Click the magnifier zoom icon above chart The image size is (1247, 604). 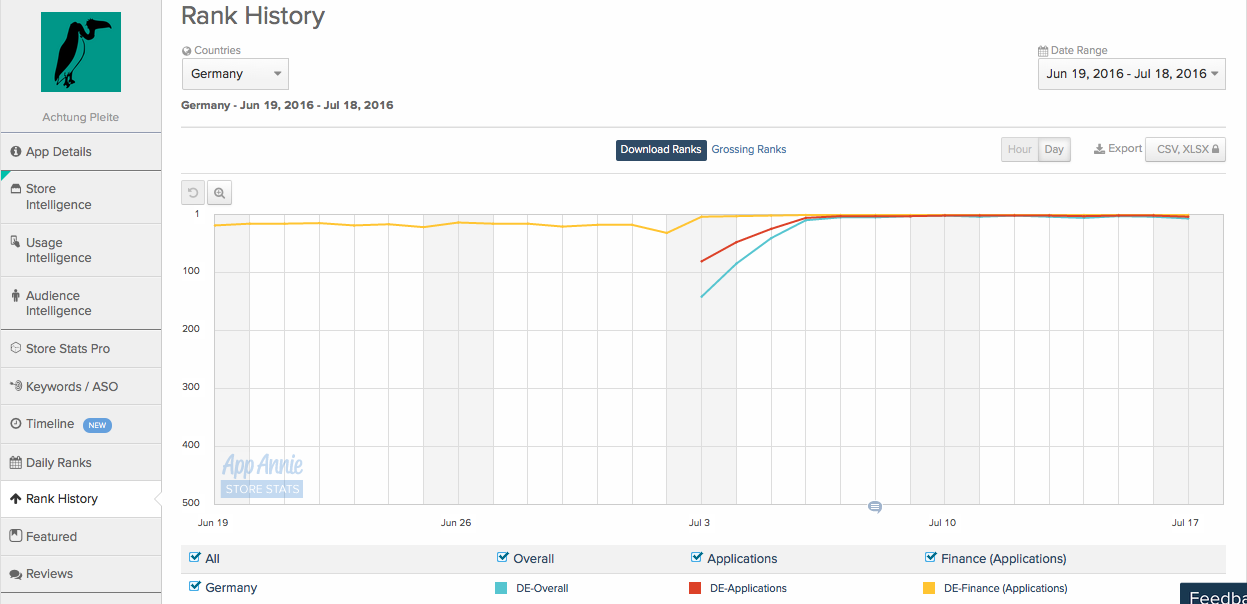[220, 193]
